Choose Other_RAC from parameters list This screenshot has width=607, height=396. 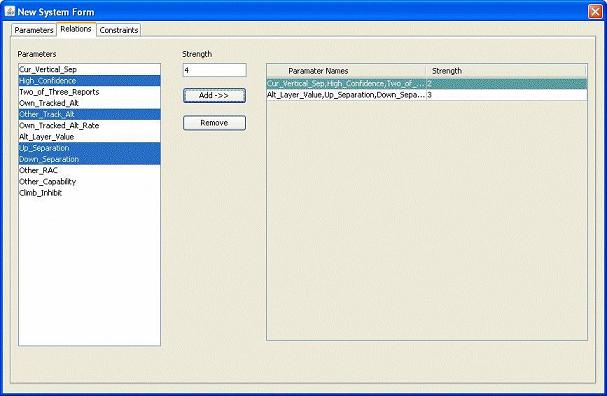(x=89, y=170)
